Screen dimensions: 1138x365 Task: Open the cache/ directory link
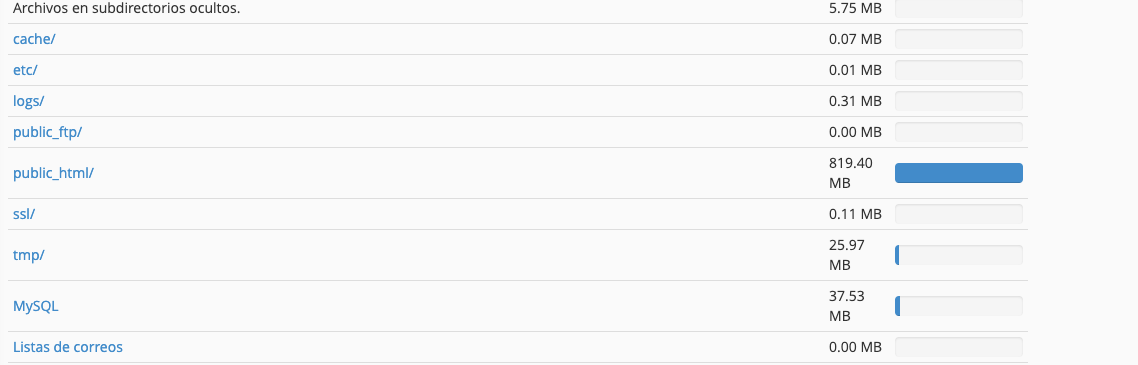click(34, 39)
